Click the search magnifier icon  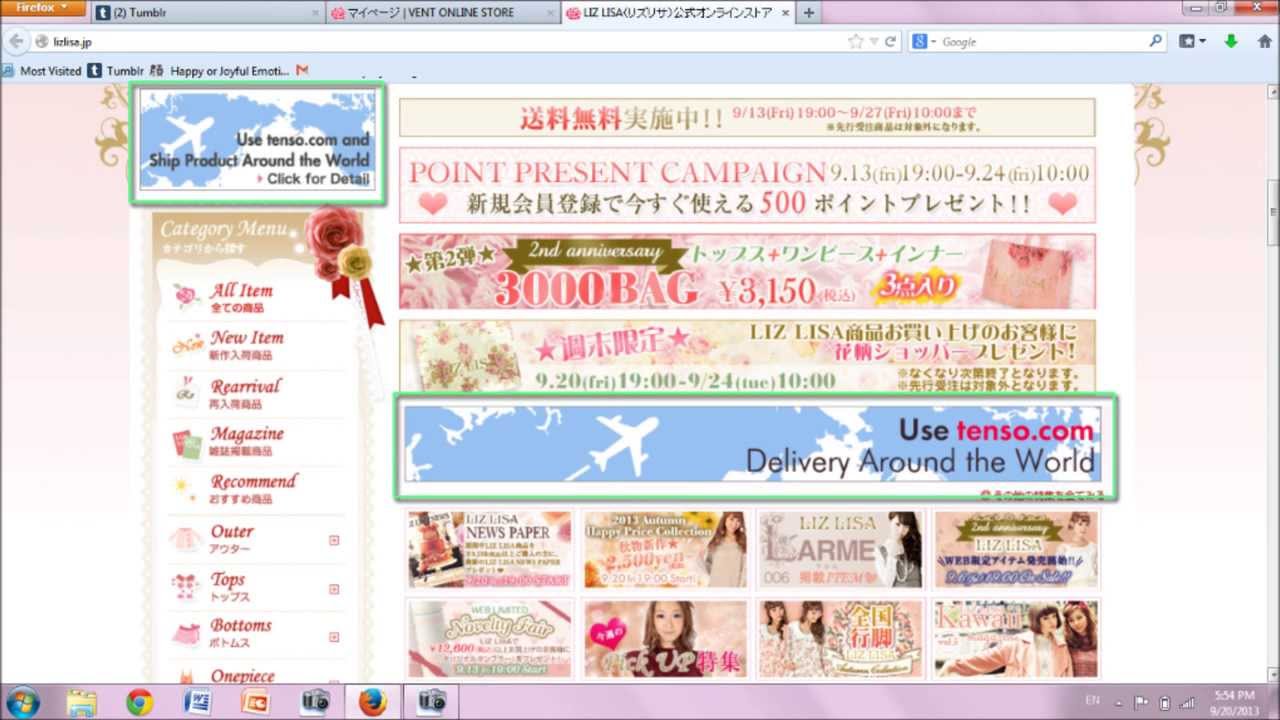[x=1156, y=42]
